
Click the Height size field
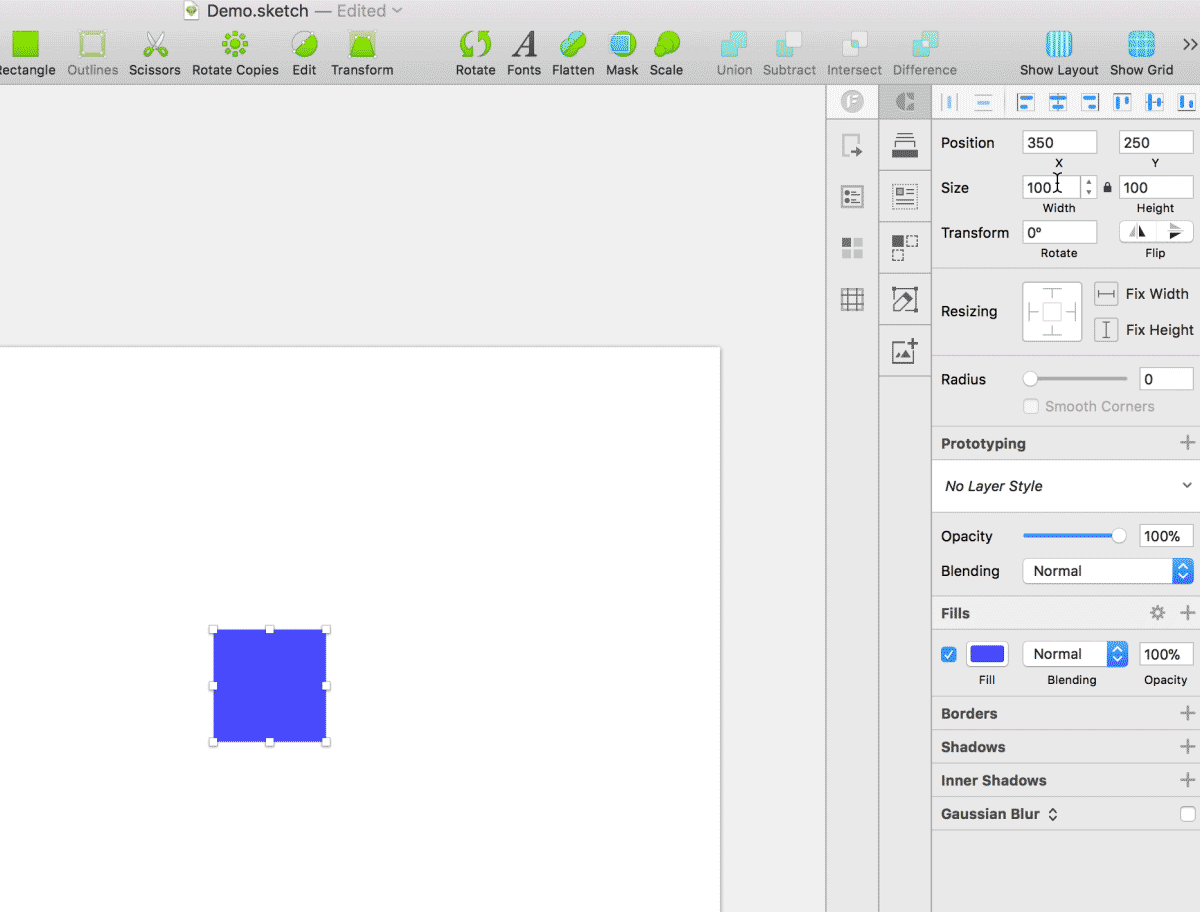point(1156,187)
